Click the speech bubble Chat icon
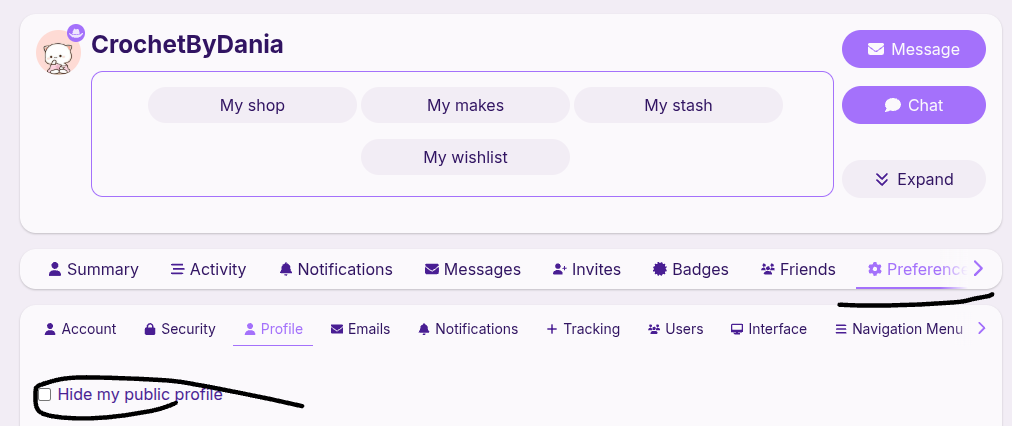The image size is (1012, 426). pyautogui.click(x=893, y=105)
